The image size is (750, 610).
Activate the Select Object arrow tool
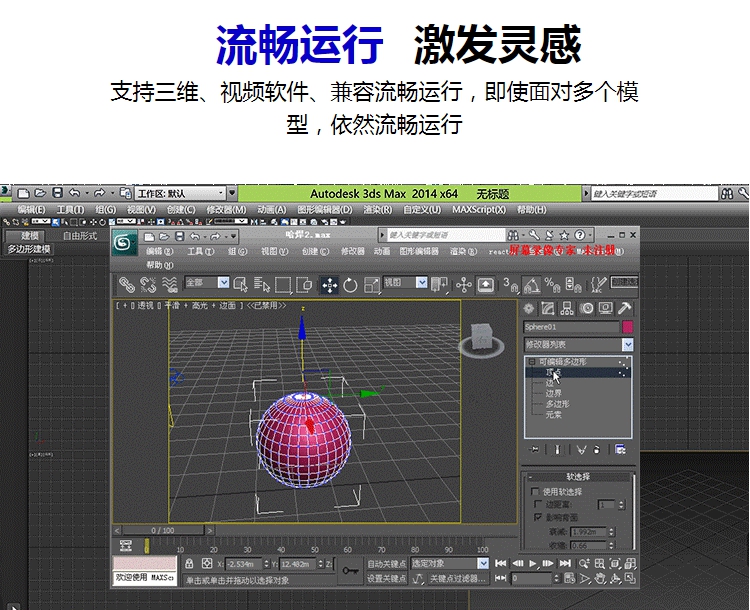(241, 285)
